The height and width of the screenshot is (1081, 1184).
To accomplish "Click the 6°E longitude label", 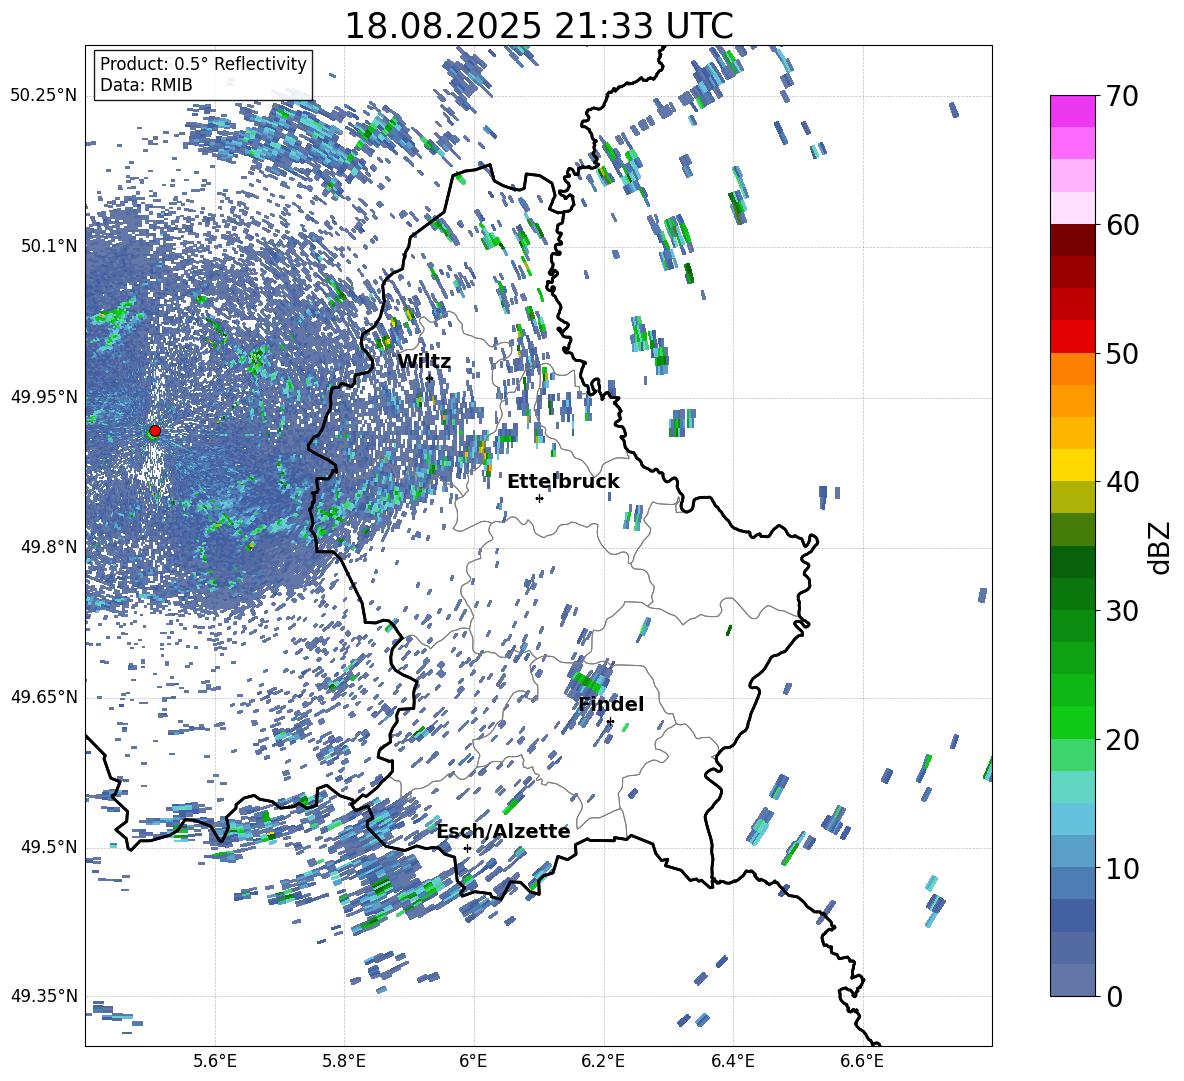I will (473, 1061).
